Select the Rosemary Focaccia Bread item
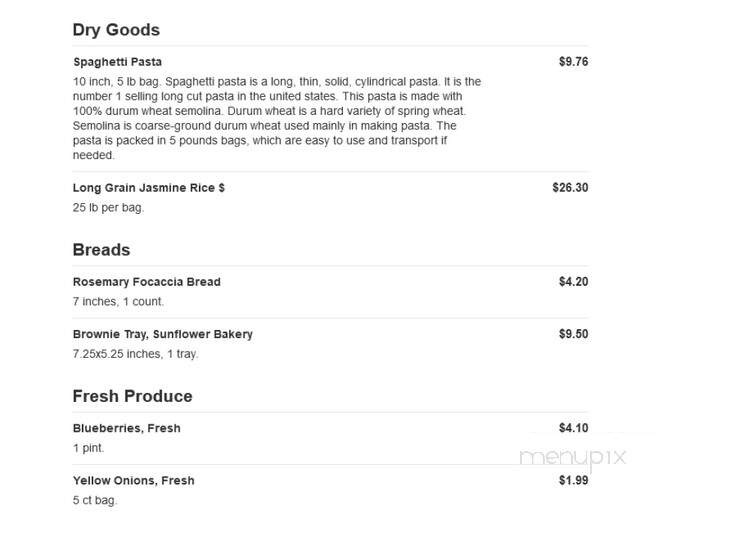 [147, 282]
